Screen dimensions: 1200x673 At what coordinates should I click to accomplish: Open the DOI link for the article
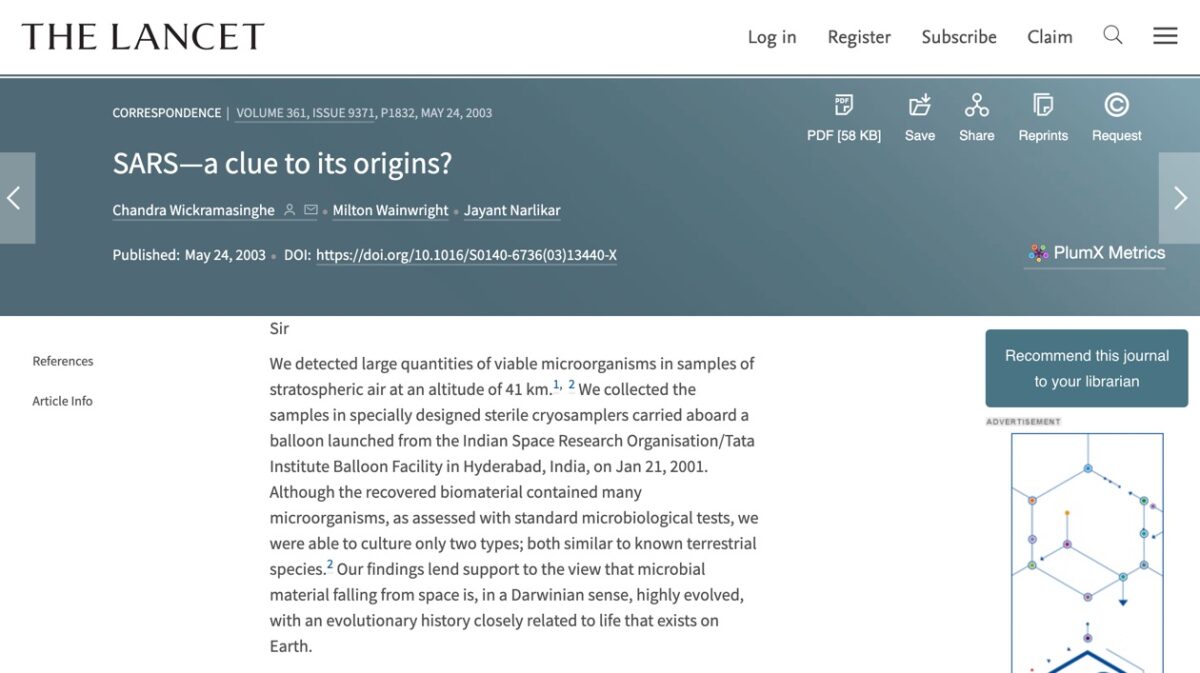pyautogui.click(x=466, y=255)
